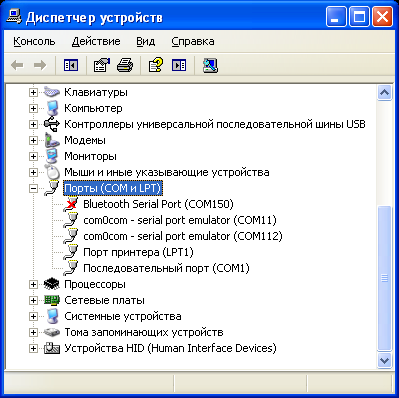This screenshot has width=399, height=398.
Task: Click the keyboard icon beside Клавиатуры
Action: (52, 92)
